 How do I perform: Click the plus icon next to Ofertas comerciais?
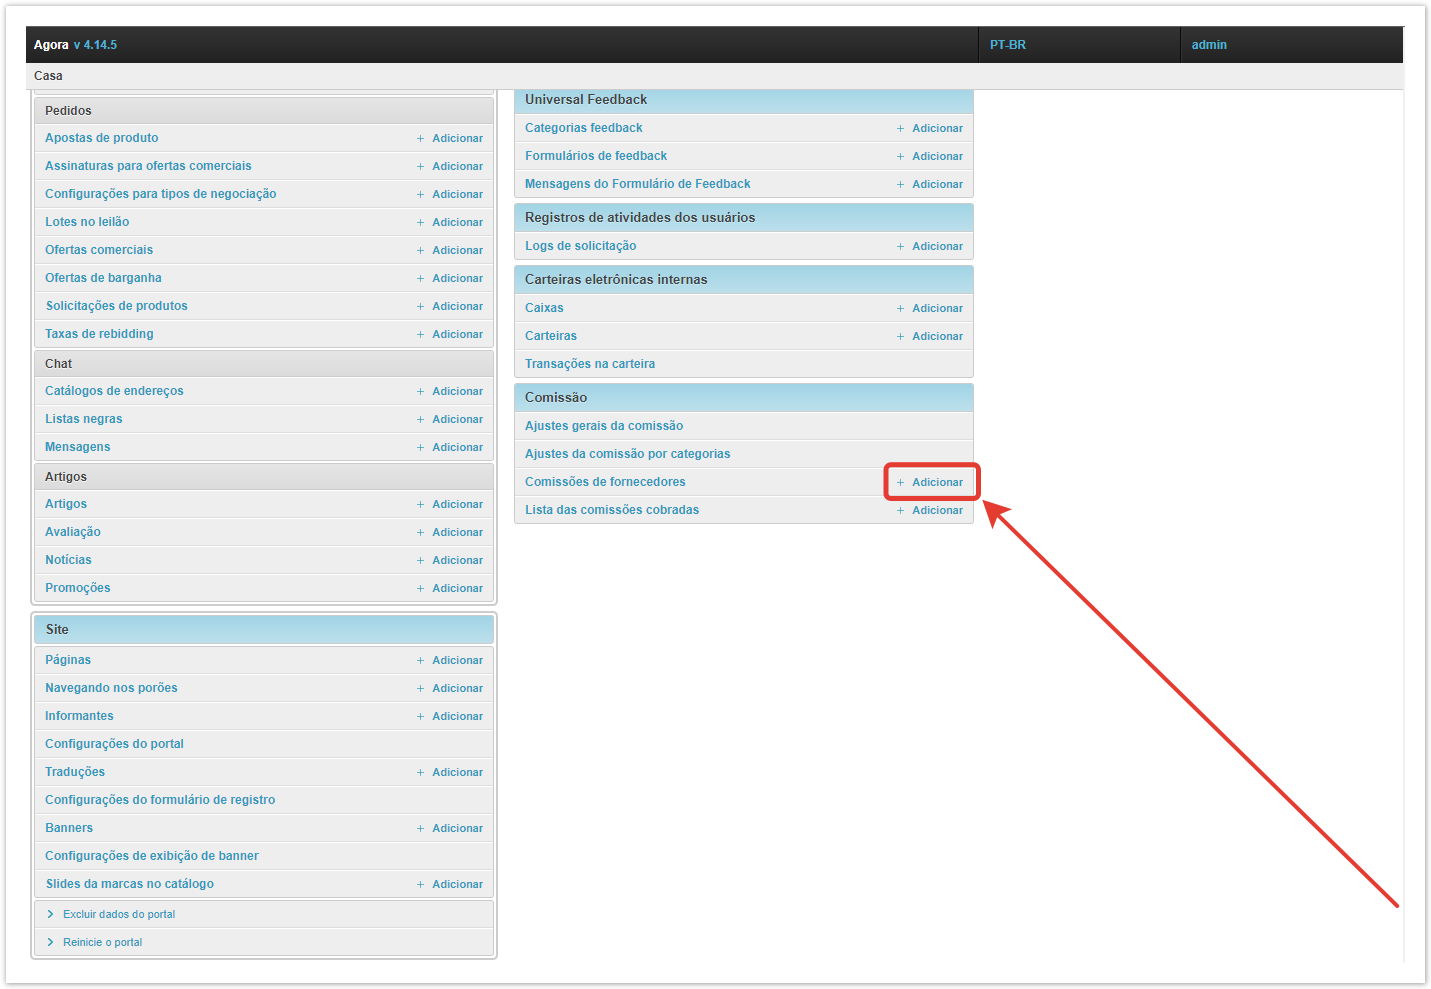[x=420, y=251]
